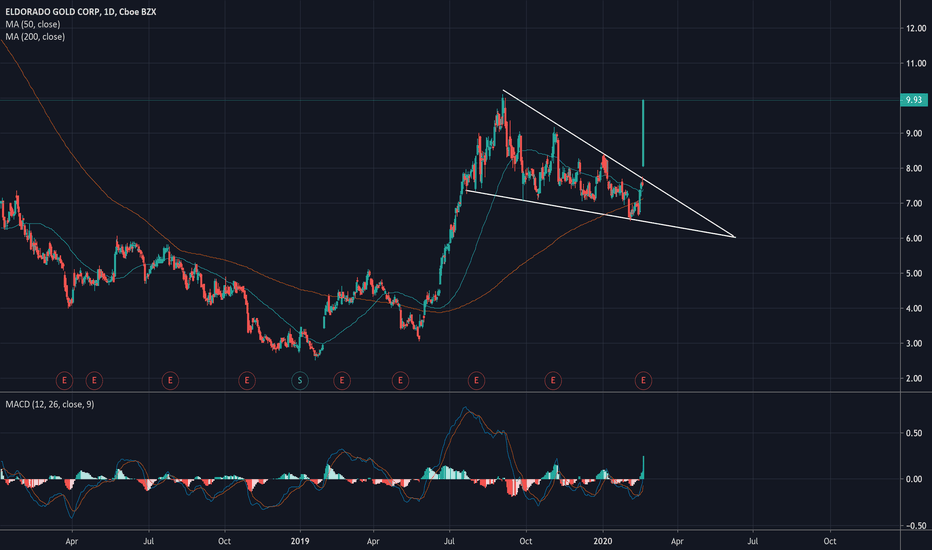
Task: Click the 0.50 MACD scale label
Action: pos(914,433)
